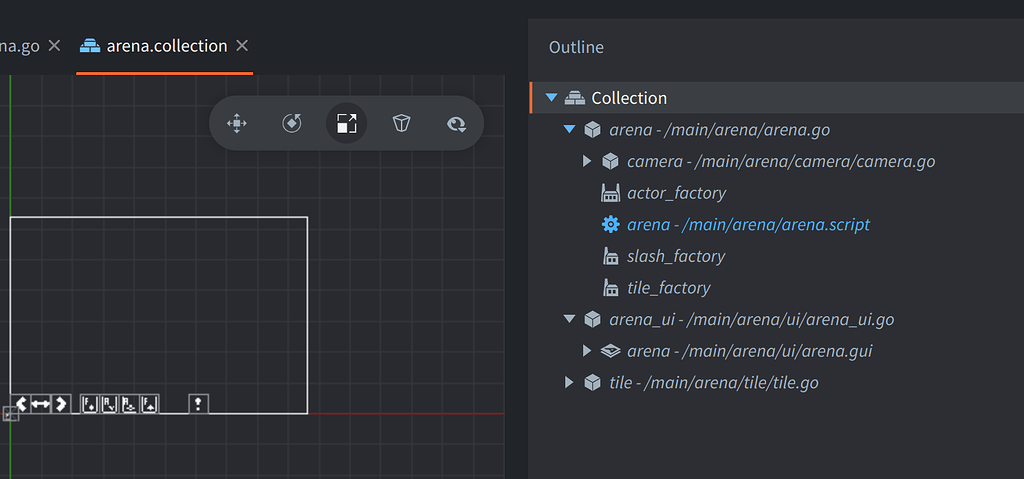1024x479 pixels.
Task: Collapse the Collection root node
Action: pyautogui.click(x=551, y=98)
